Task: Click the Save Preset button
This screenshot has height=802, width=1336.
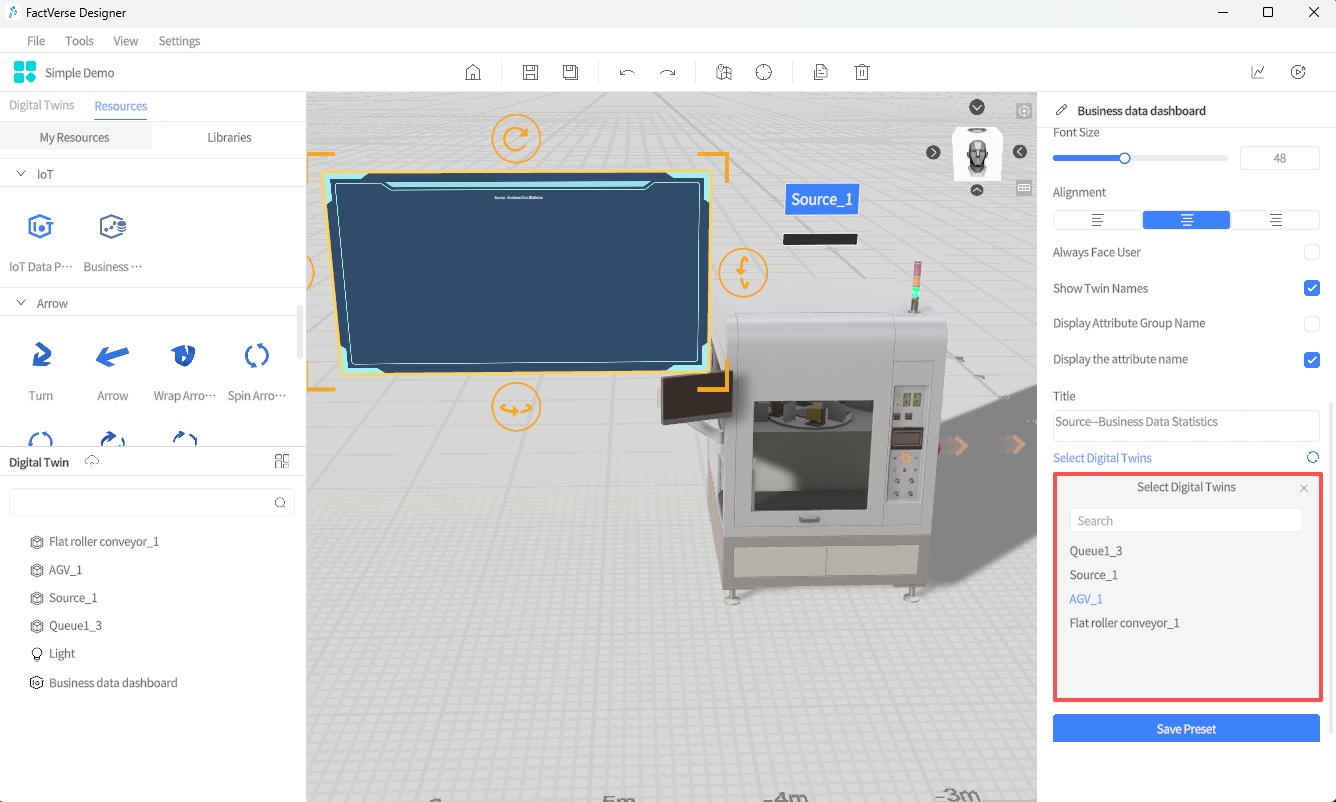Action: (1186, 729)
